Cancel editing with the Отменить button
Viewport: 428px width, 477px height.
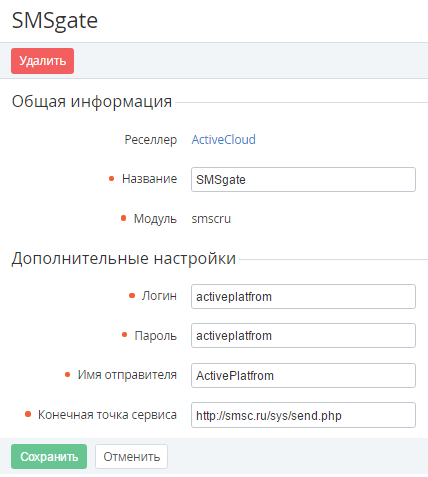(131, 456)
